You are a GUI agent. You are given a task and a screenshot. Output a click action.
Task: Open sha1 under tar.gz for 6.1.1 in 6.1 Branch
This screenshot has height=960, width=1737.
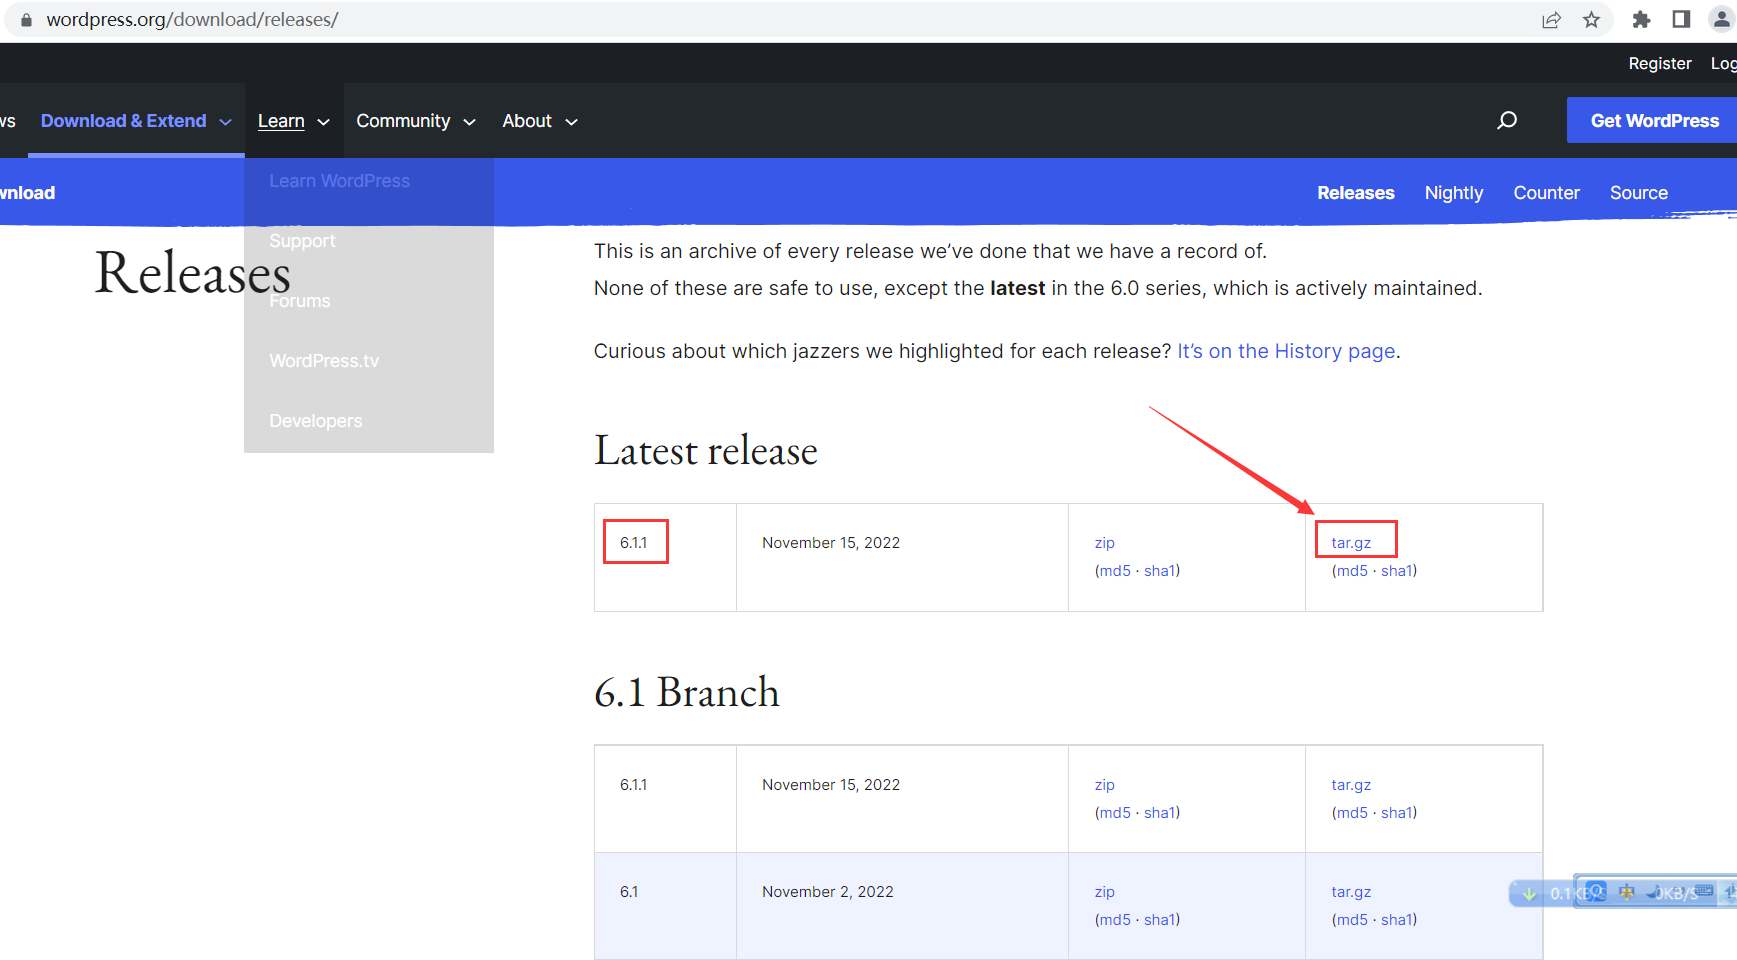tap(1396, 813)
